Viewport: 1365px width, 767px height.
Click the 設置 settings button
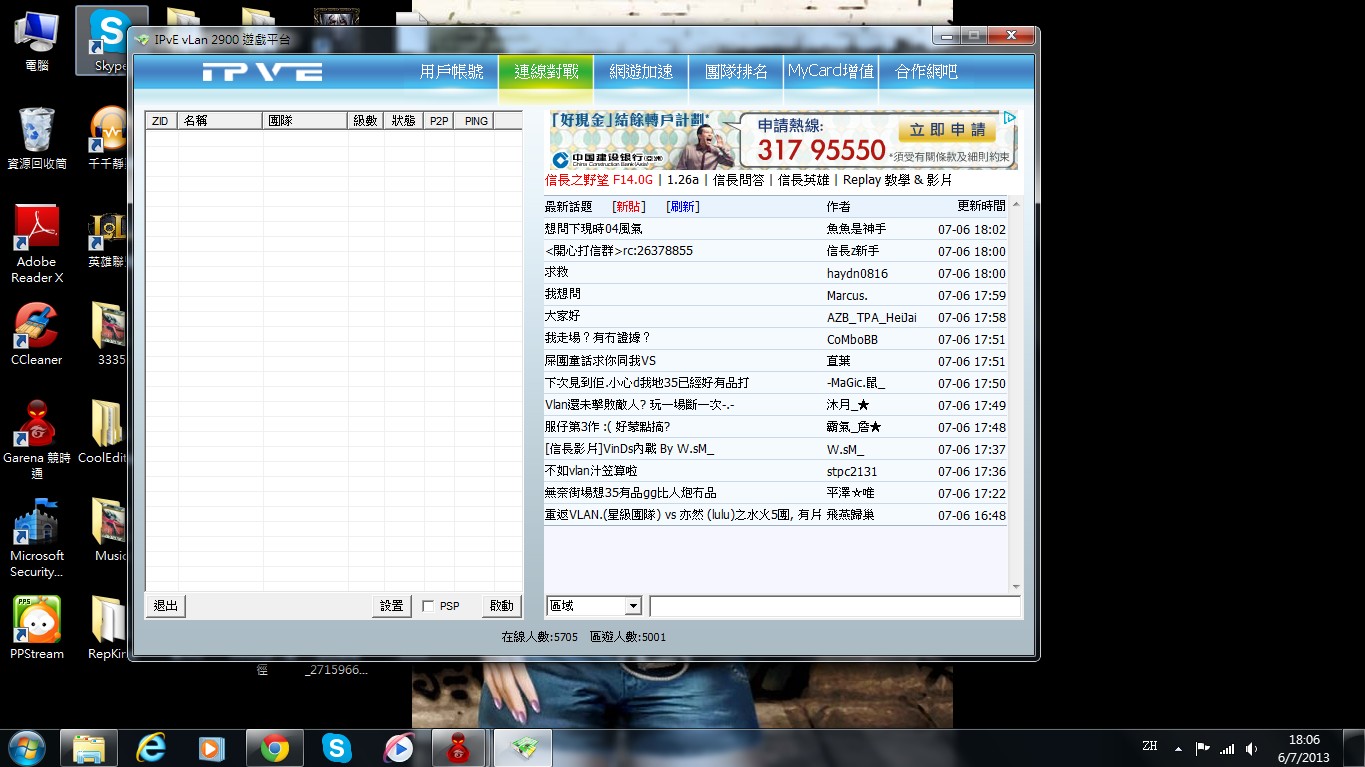click(x=391, y=606)
